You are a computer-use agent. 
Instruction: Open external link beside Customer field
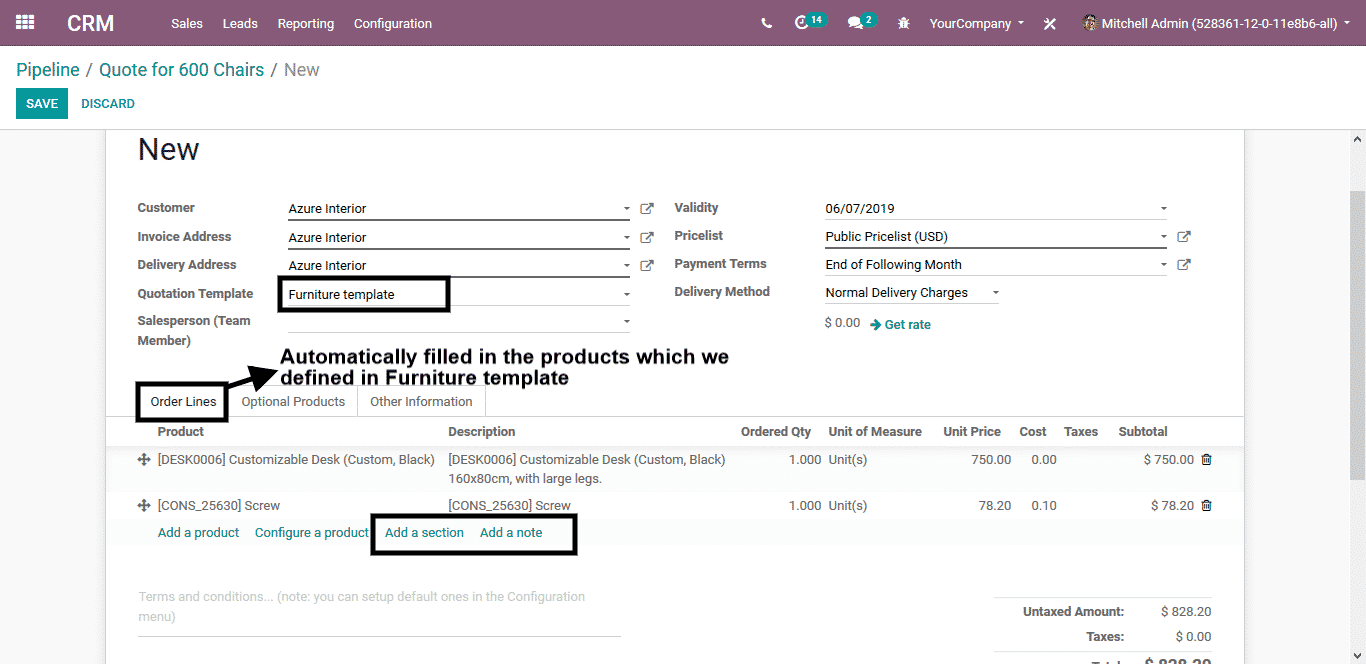point(647,209)
